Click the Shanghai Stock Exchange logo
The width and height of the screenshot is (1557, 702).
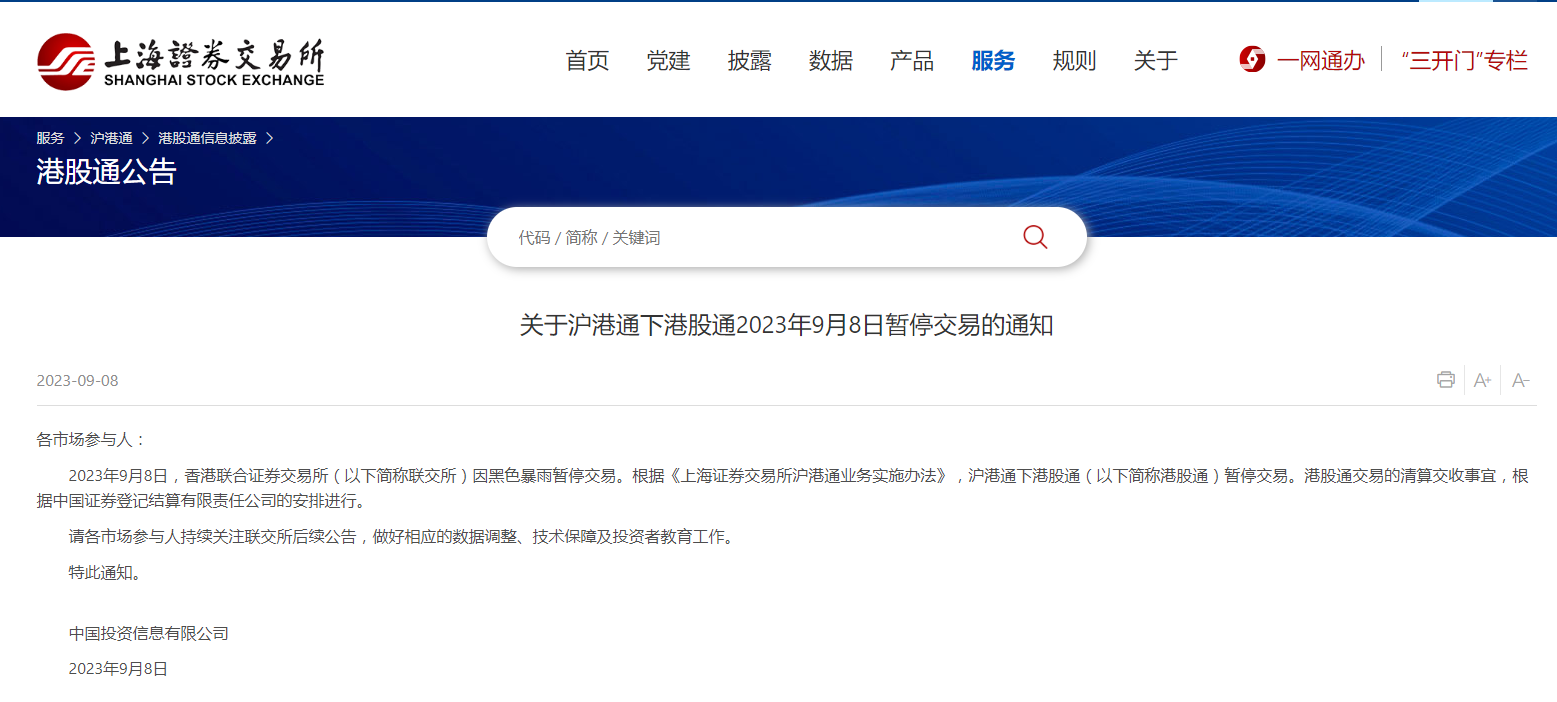(x=181, y=61)
